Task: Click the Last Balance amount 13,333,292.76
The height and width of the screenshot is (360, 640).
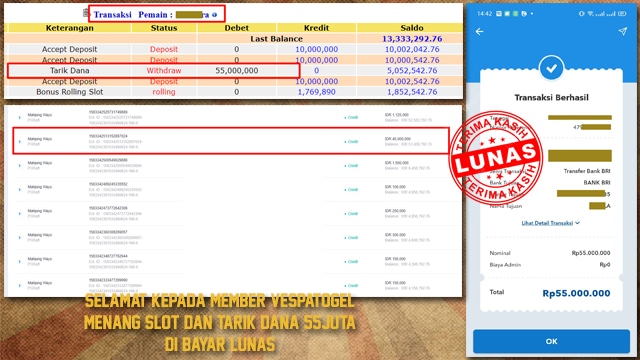Action: 412,39
